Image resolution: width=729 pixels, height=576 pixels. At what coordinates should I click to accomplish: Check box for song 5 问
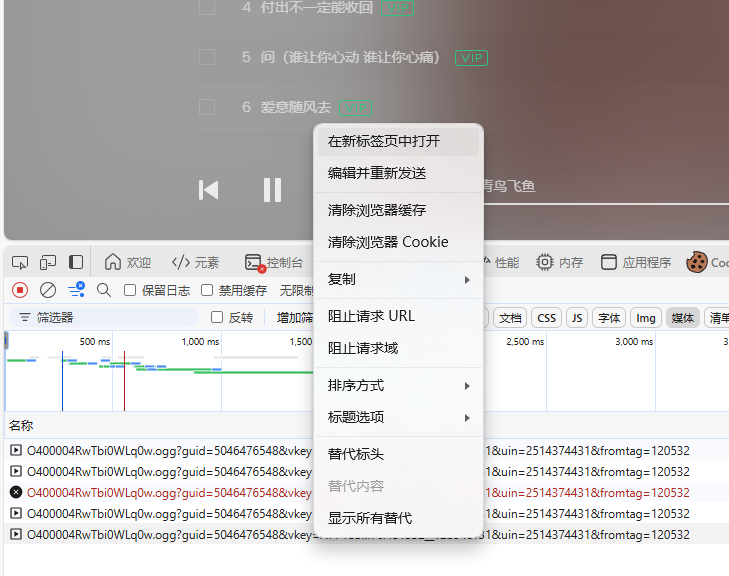pos(207,57)
